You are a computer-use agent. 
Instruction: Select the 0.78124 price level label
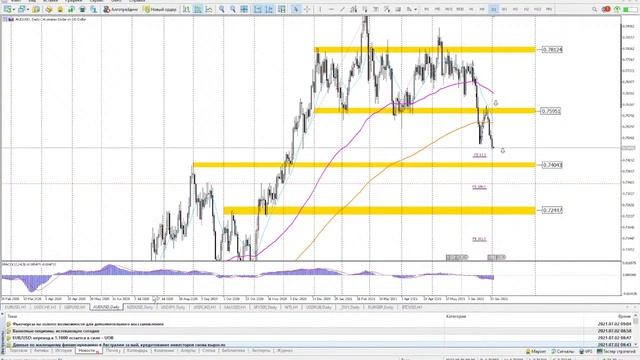coord(551,49)
